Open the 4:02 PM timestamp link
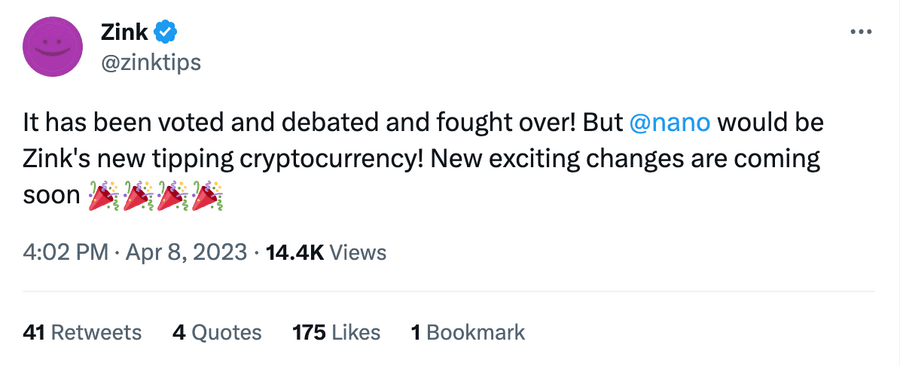The image size is (900, 366). coord(65,252)
